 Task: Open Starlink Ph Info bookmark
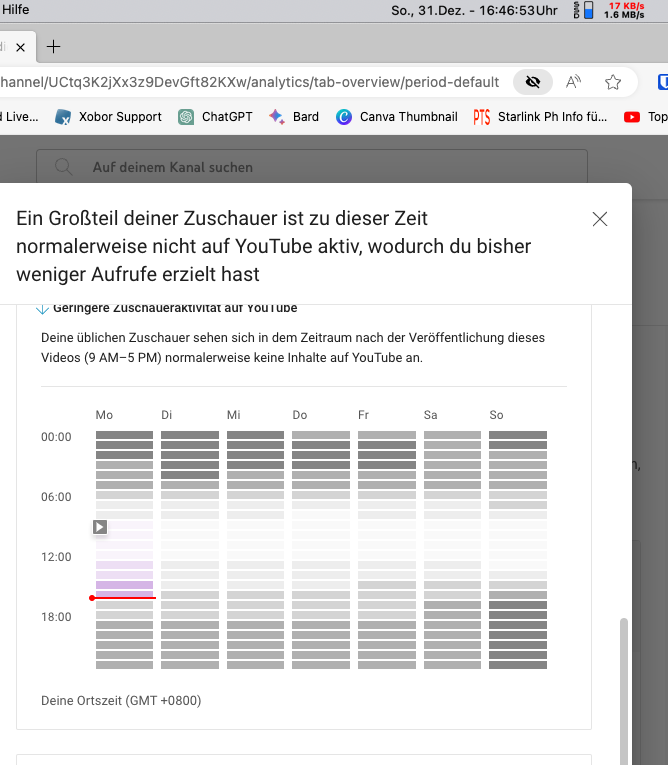pos(540,117)
